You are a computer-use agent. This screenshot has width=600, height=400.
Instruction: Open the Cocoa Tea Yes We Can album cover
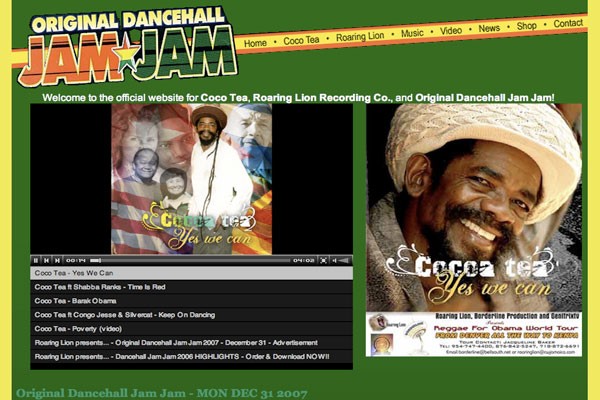click(474, 208)
